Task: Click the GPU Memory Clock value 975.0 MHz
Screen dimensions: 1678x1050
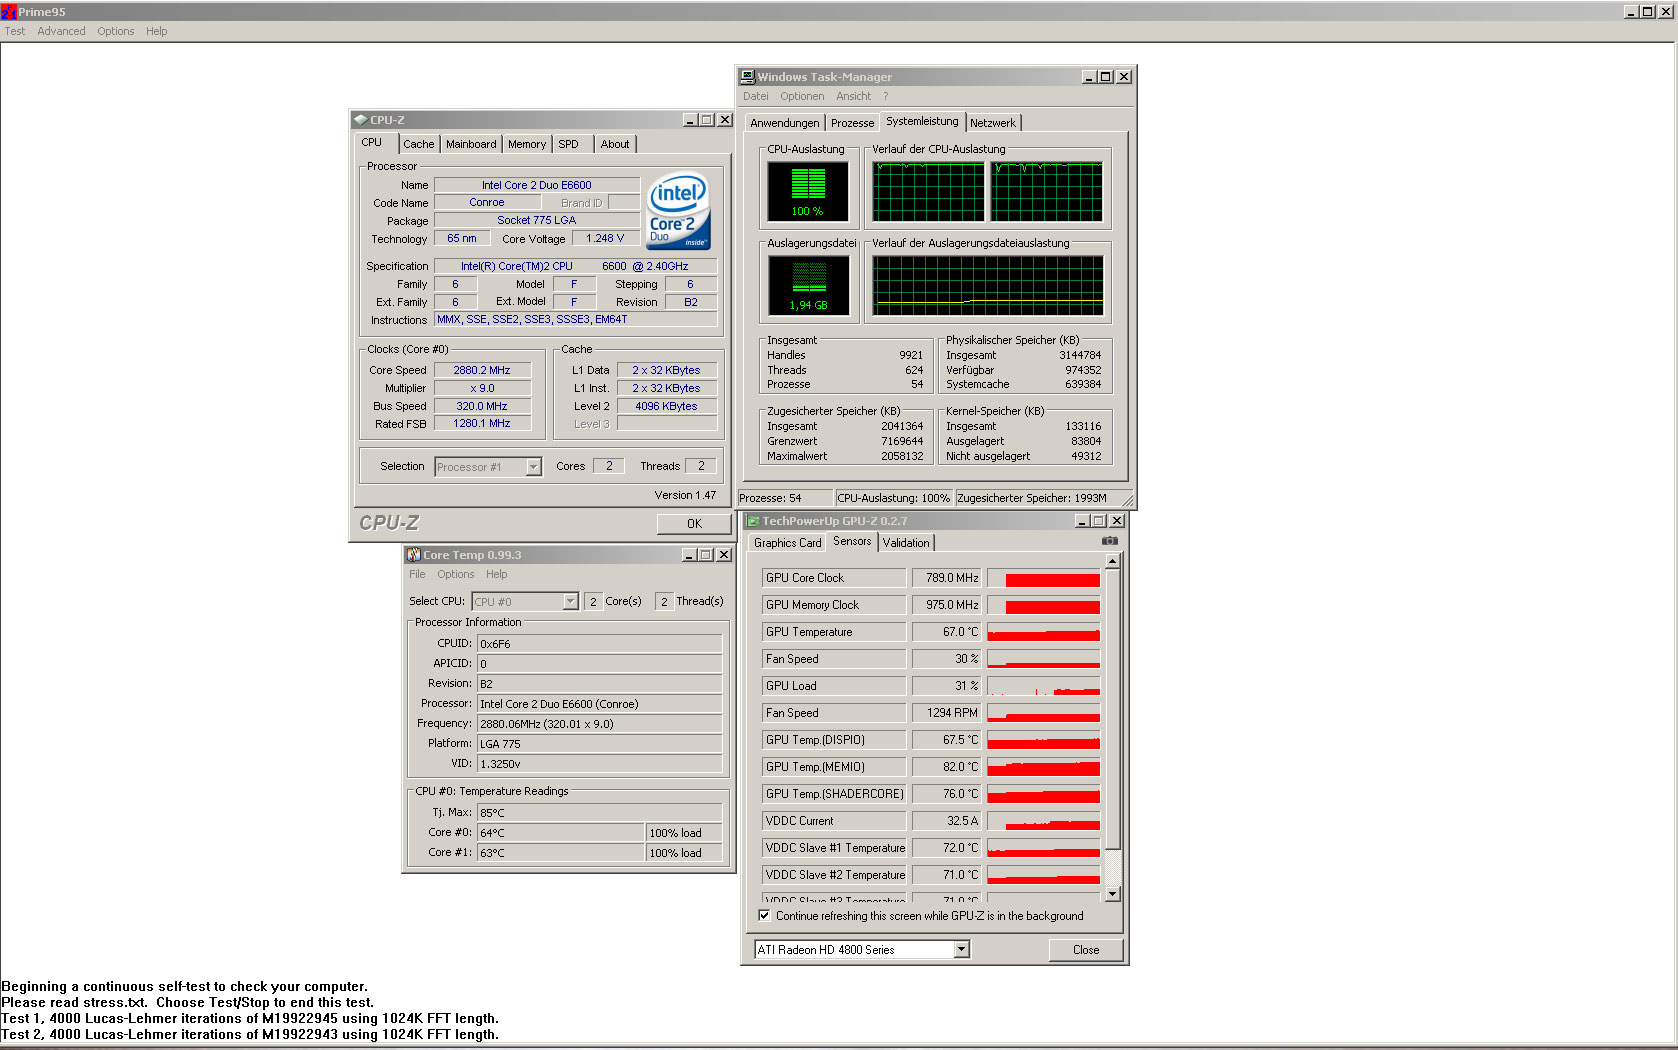Action: click(x=946, y=605)
